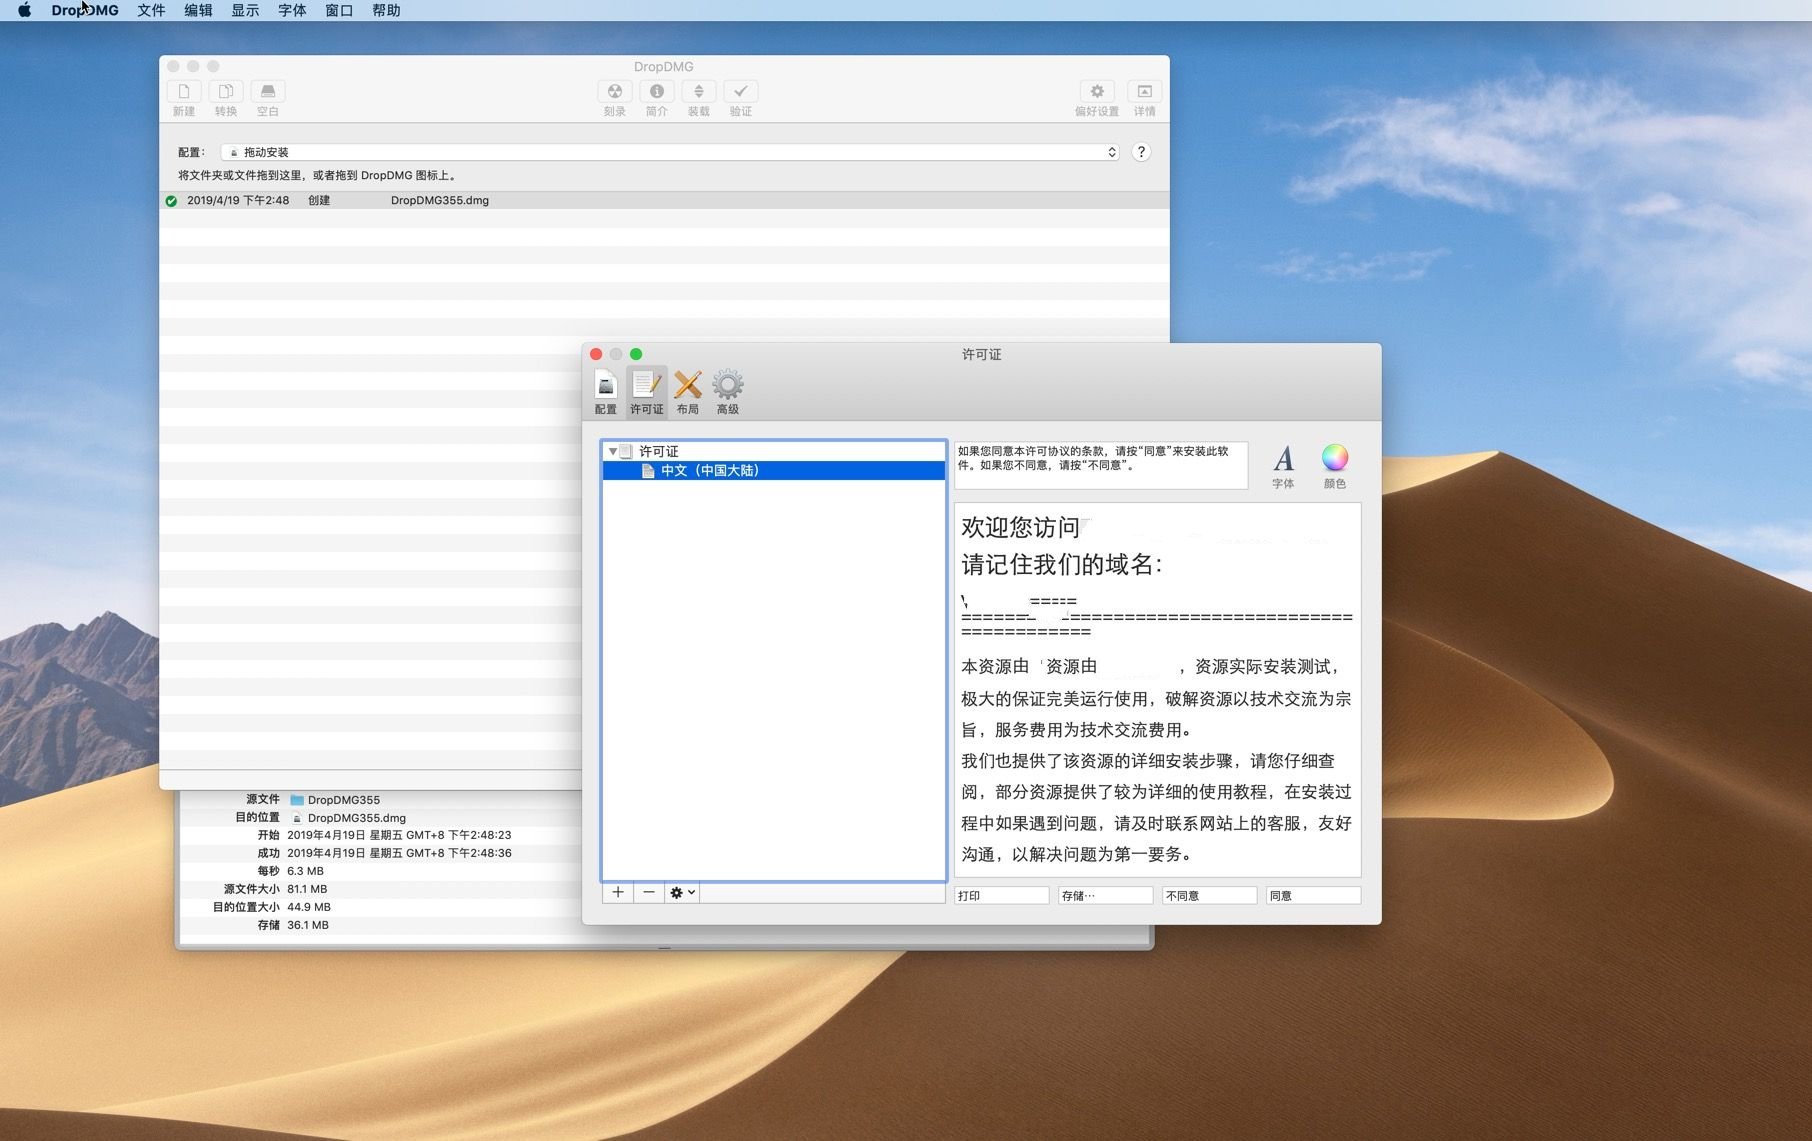Open the 显示 menu

(x=245, y=10)
